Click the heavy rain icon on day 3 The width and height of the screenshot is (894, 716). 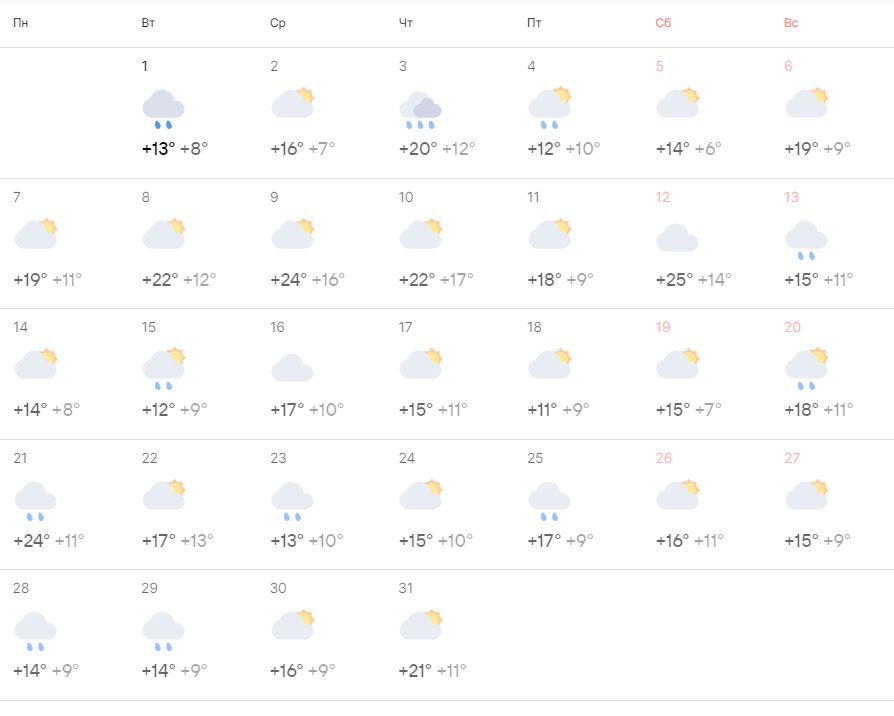tap(420, 110)
